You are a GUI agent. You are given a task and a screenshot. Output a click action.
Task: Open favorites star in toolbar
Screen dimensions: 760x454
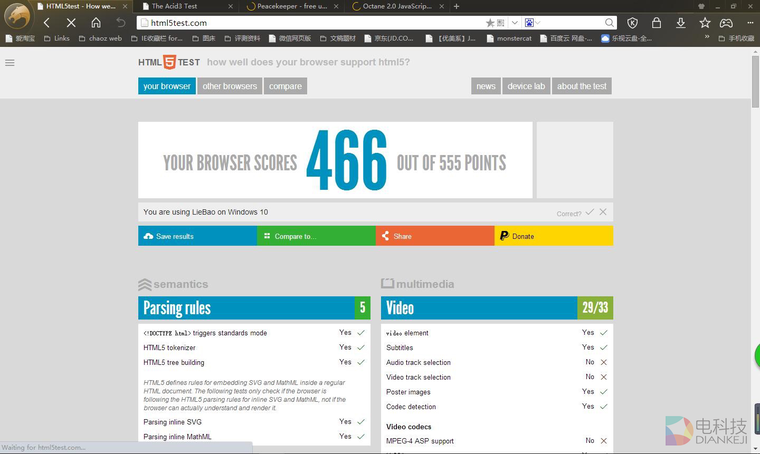(x=705, y=22)
